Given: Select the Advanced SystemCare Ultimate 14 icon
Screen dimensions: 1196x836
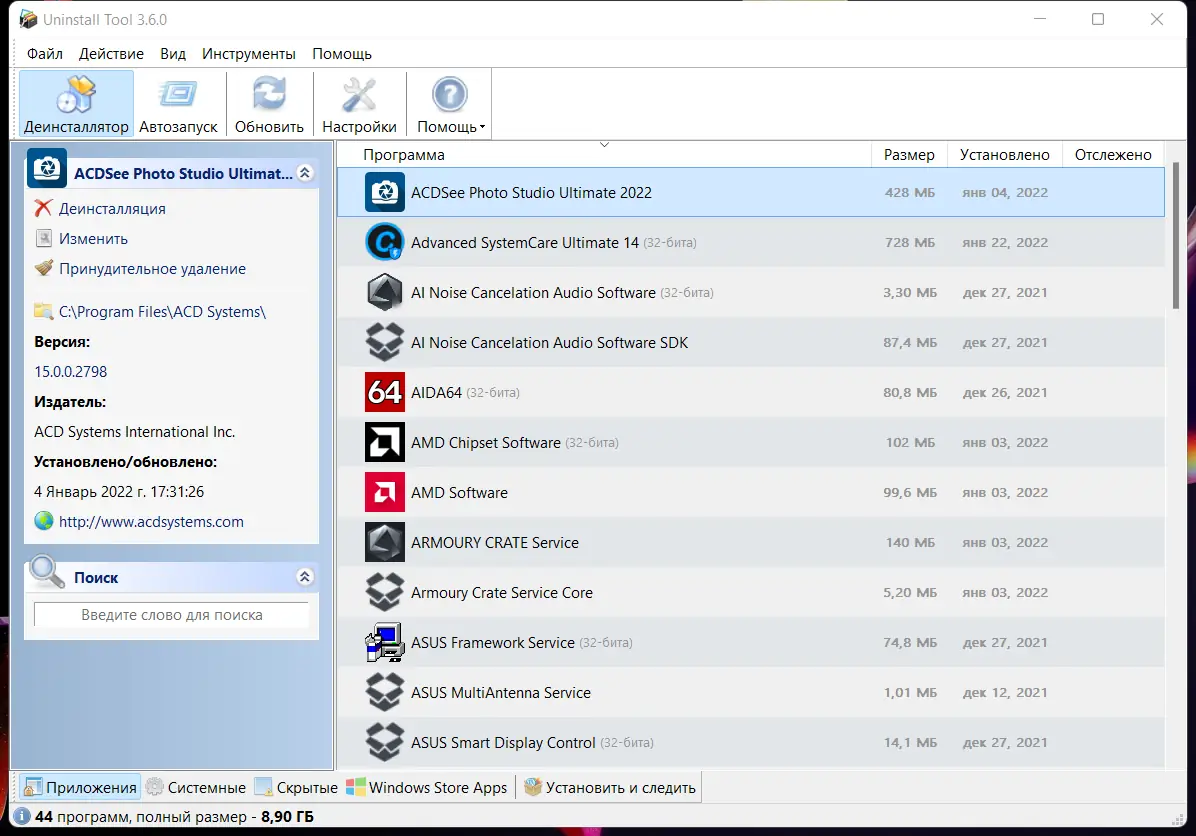Looking at the screenshot, I should pos(384,243).
